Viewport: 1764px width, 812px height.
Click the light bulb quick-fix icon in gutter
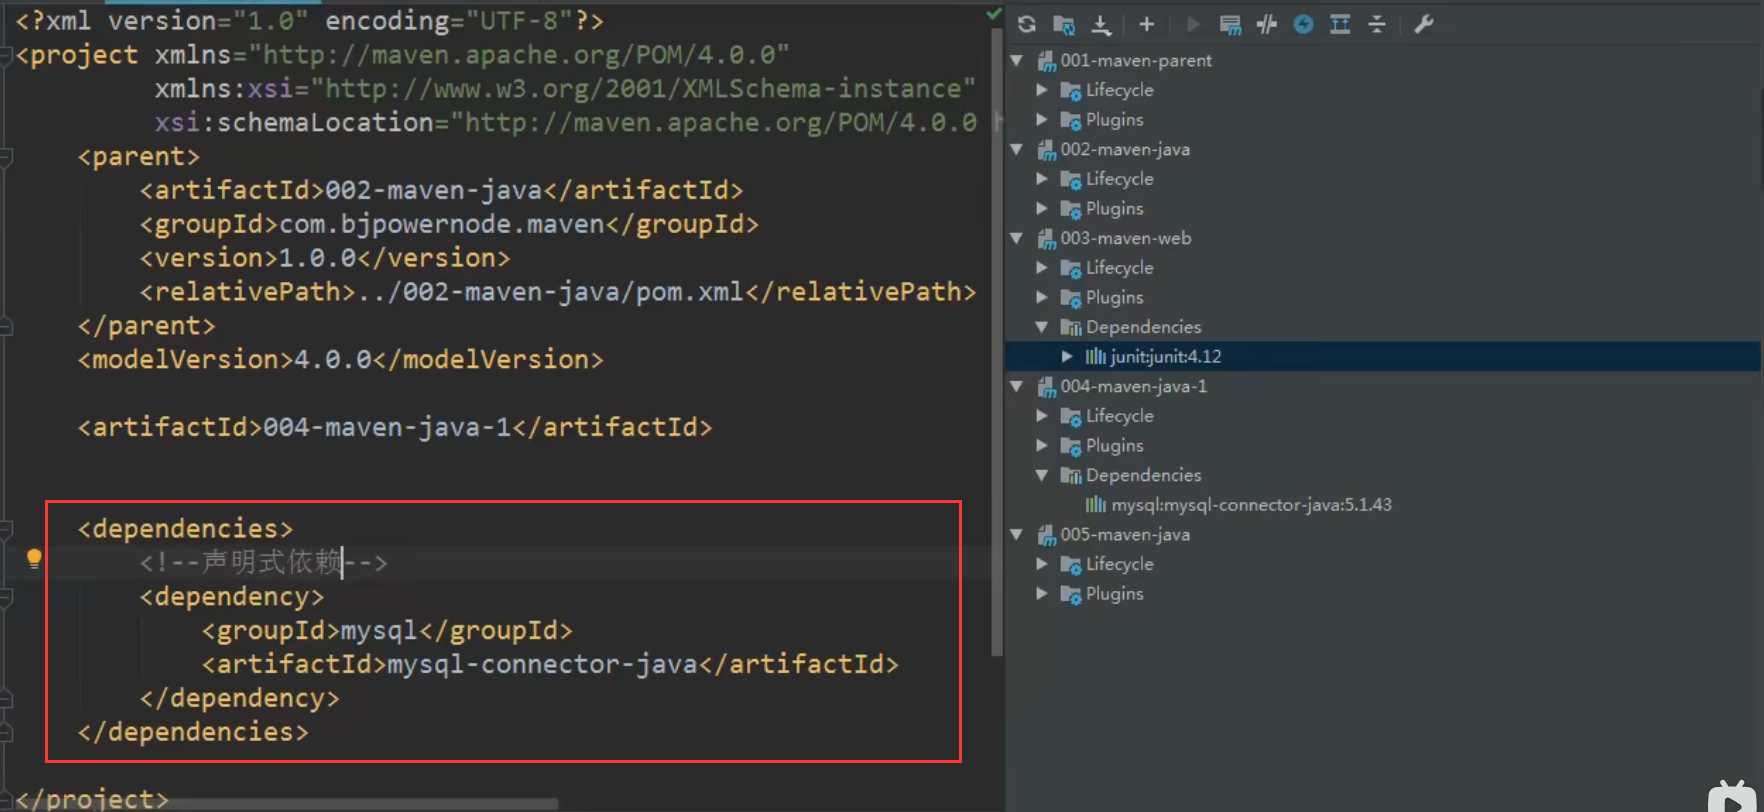(x=34, y=558)
